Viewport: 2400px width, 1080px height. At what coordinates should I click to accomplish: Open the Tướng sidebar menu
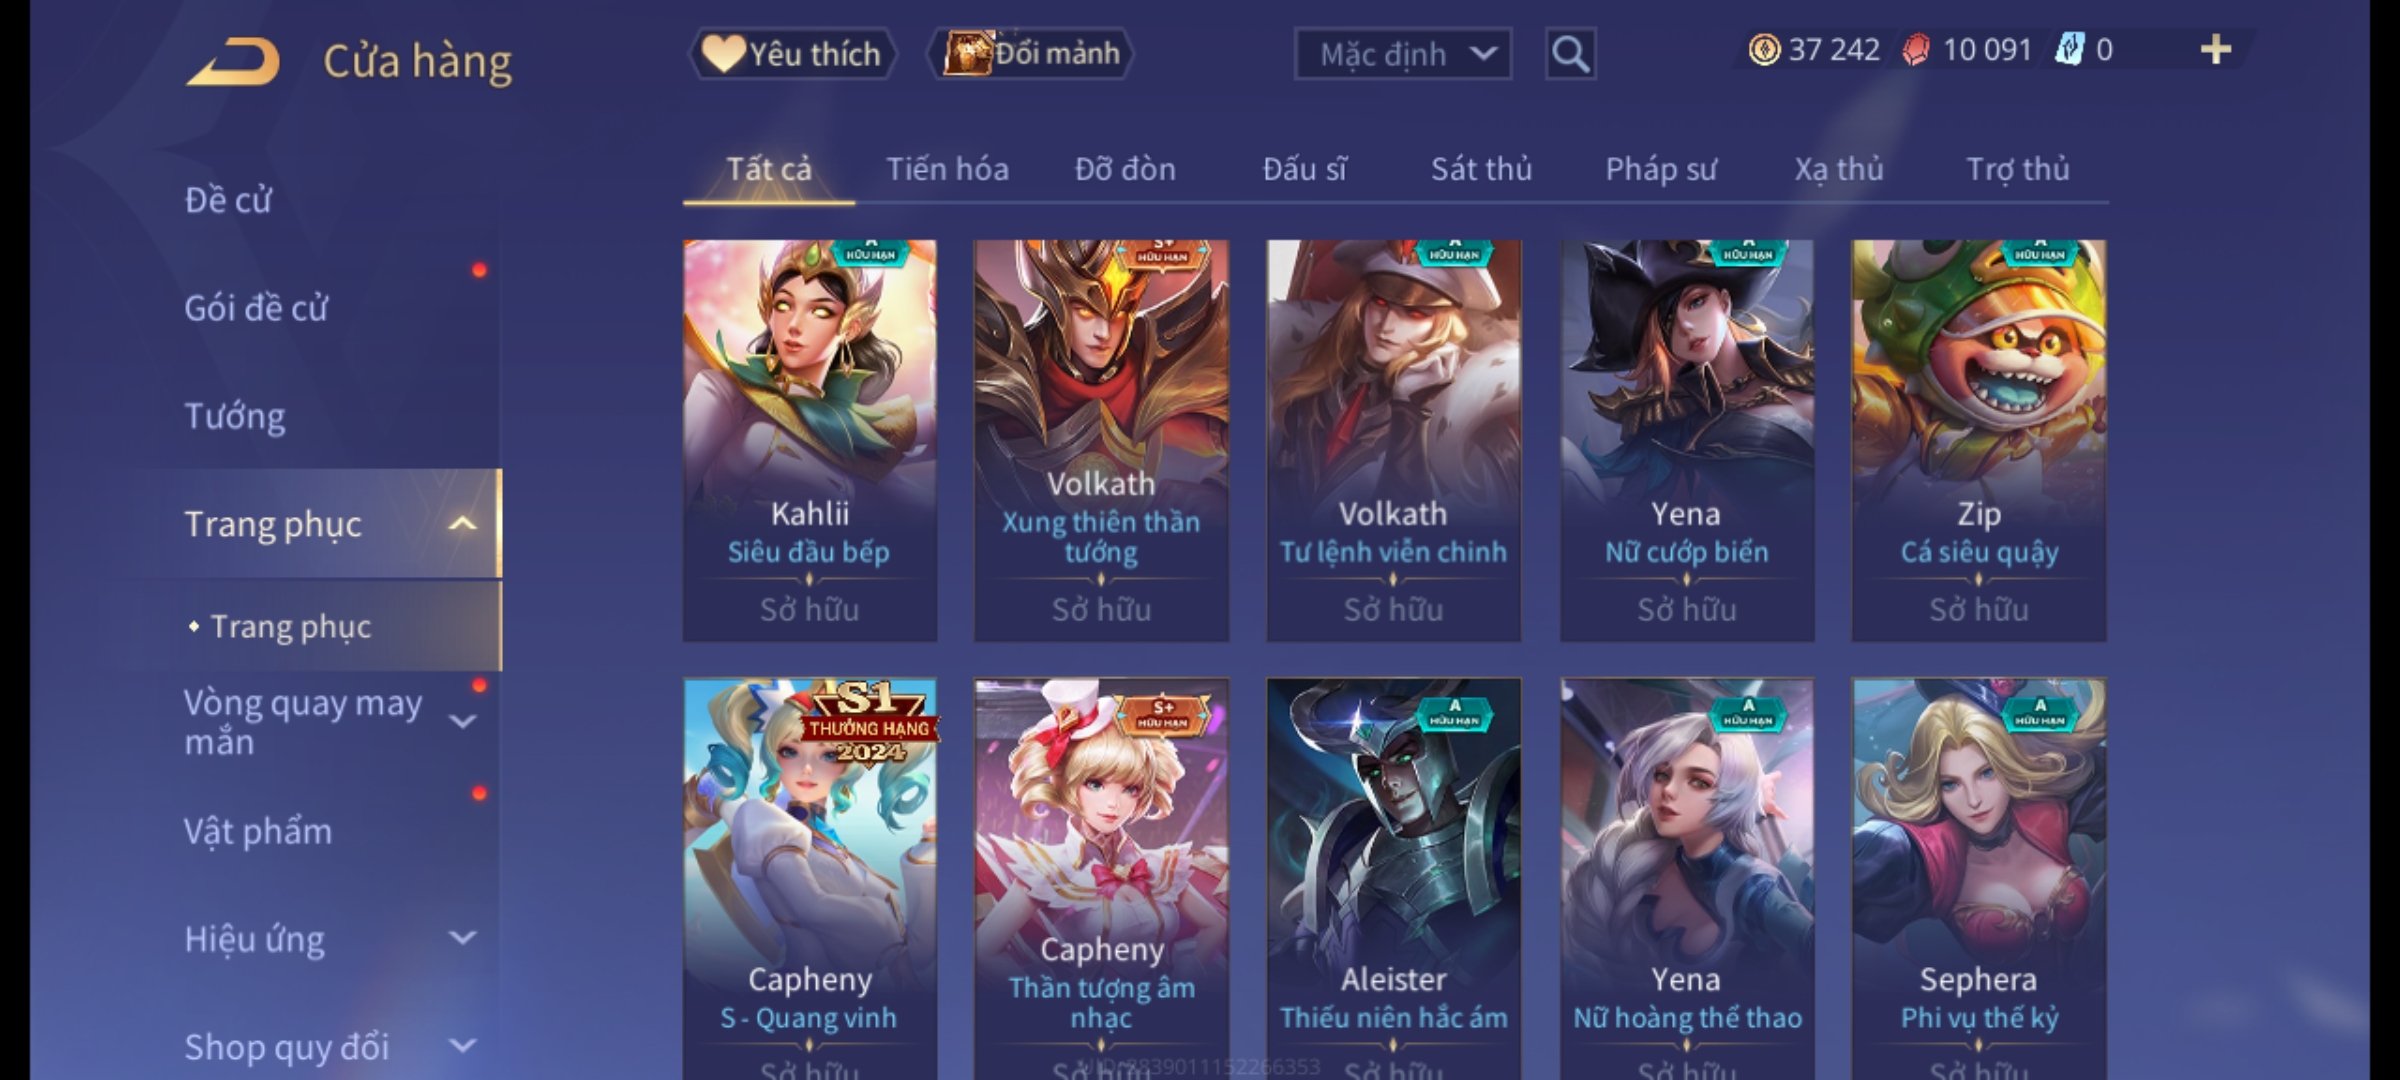click(x=235, y=416)
